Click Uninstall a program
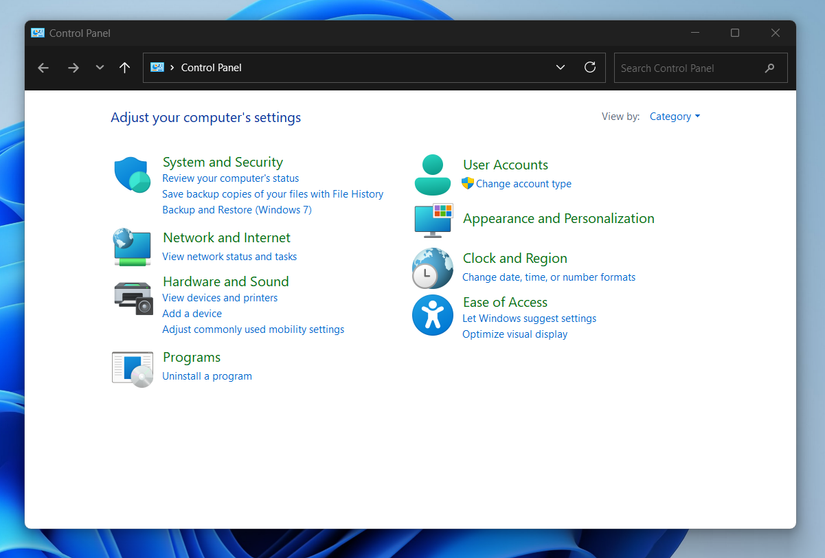The image size is (825, 558). (207, 376)
